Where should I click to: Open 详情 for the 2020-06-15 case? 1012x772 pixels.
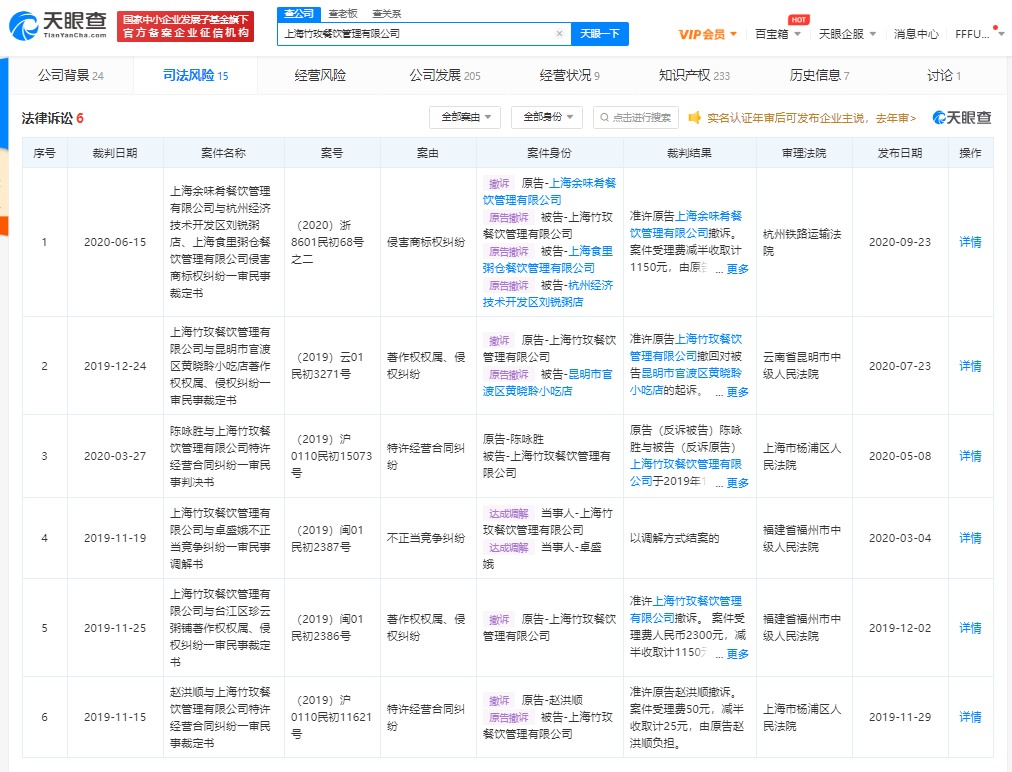click(970, 242)
